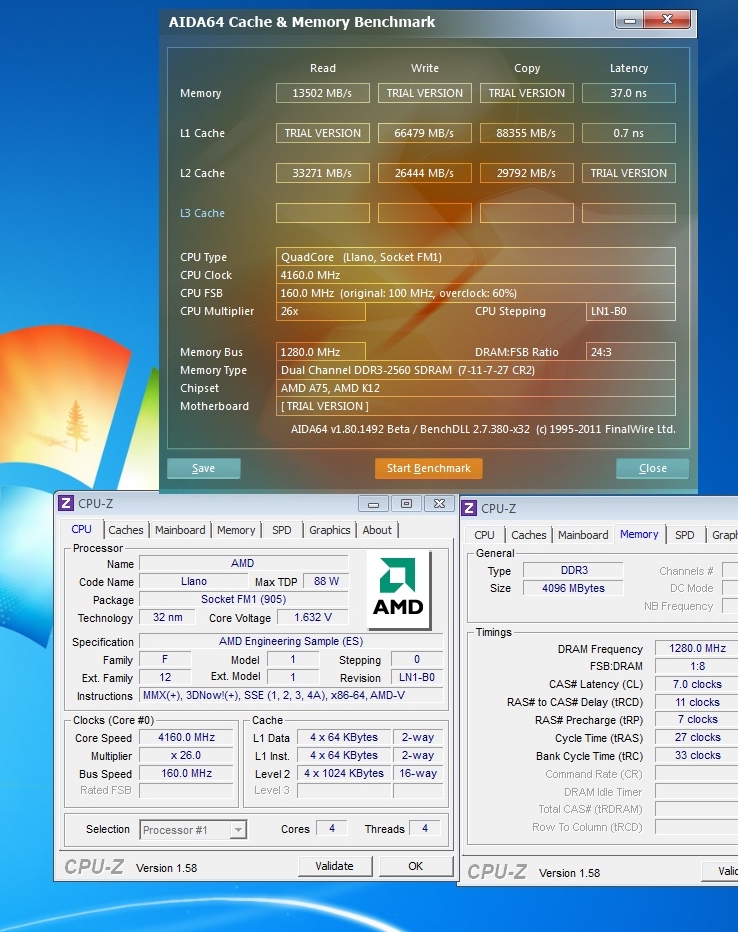
Task: Open Mainboard tab in right CPU-Z window
Action: pyautogui.click(x=583, y=535)
